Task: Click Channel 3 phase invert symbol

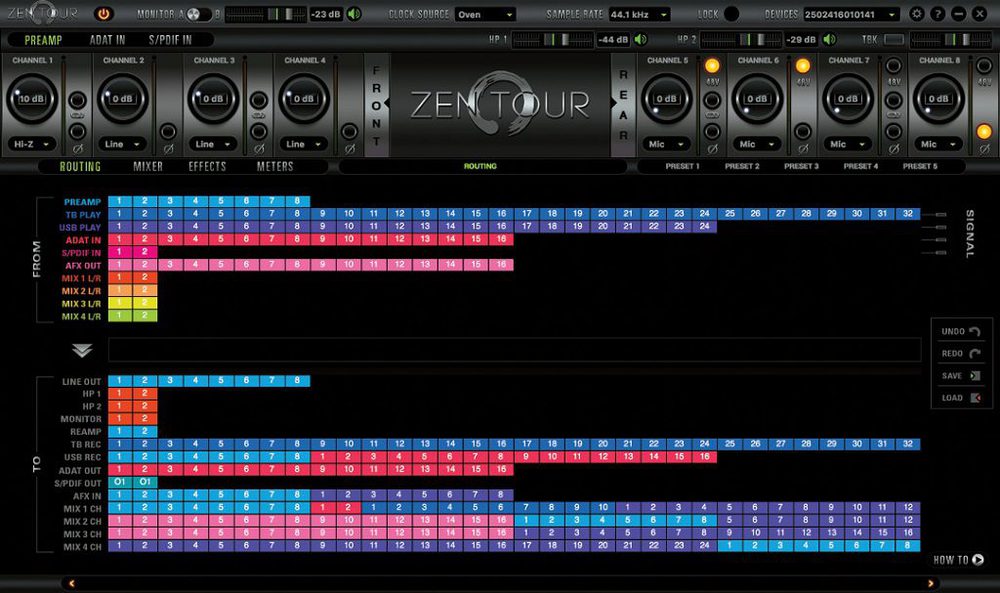Action: (x=259, y=149)
